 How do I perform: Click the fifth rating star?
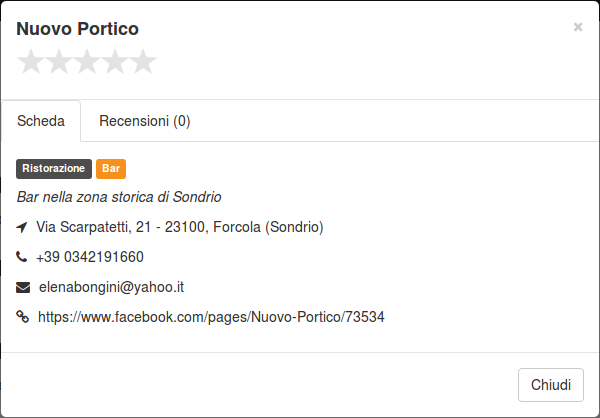tap(143, 62)
